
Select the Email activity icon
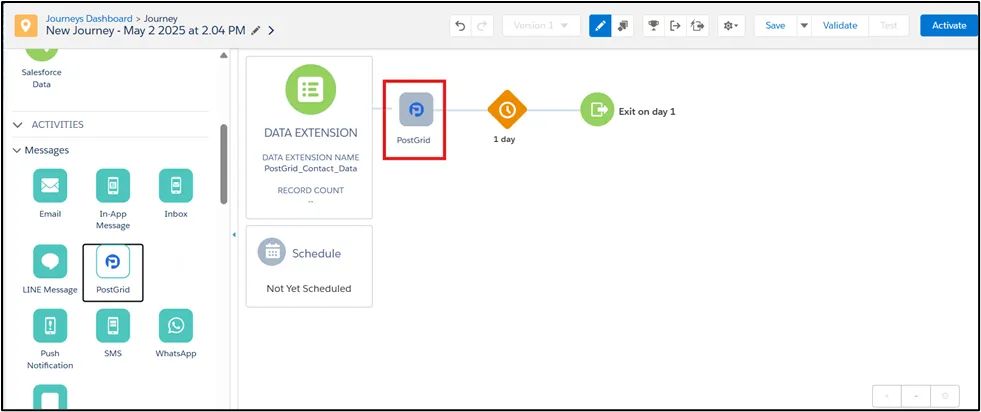pyautogui.click(x=50, y=186)
